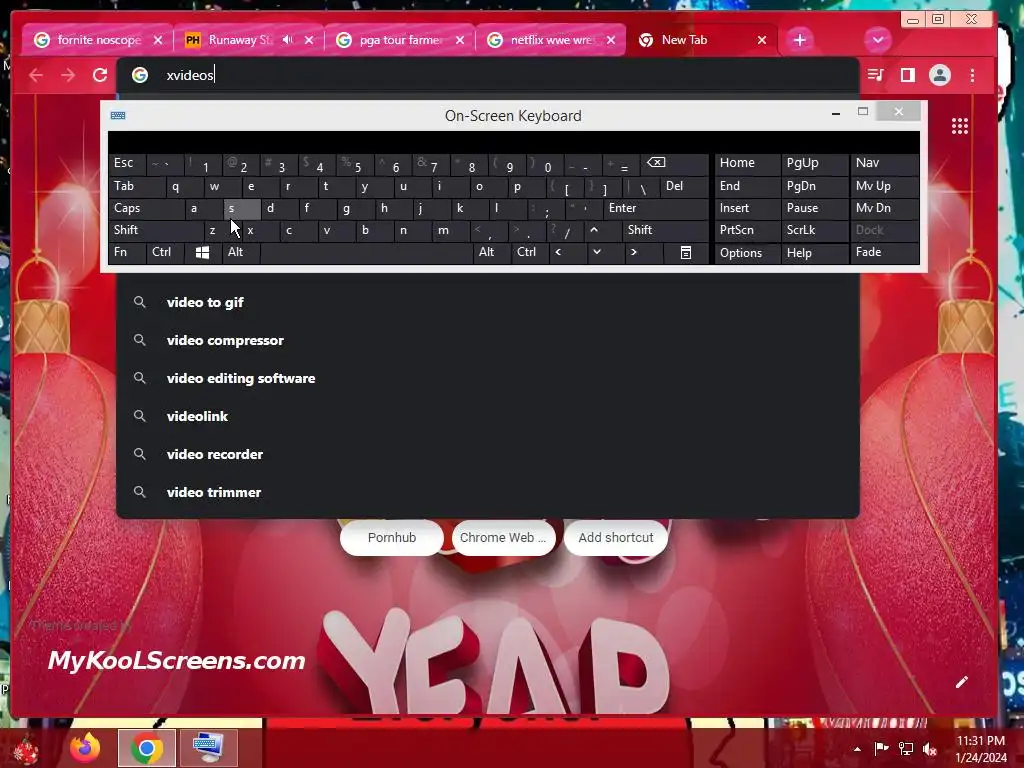
Task: Open keyboard Options key
Action: (x=747, y=253)
